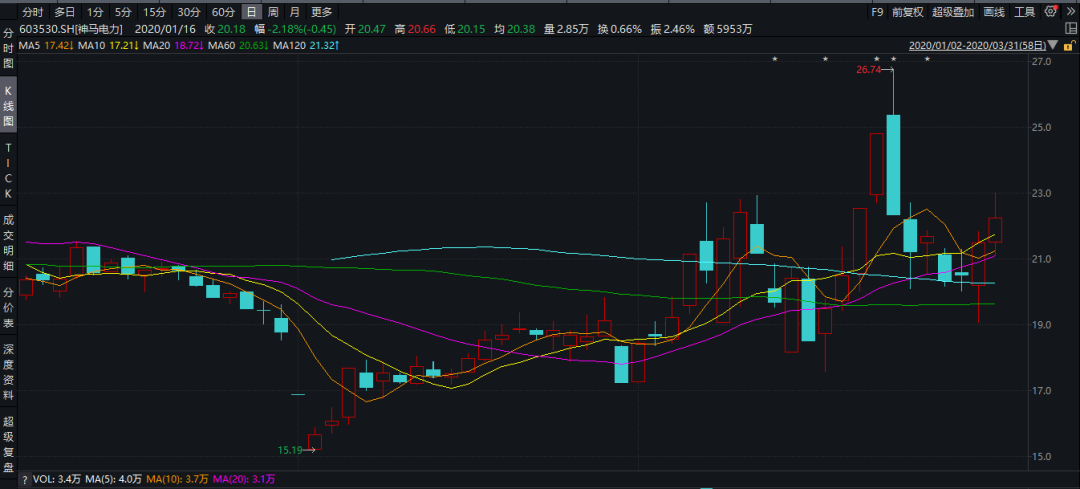Image resolution: width=1080 pixels, height=489 pixels.
Task: Select the 周 weekly period
Action: (272, 12)
